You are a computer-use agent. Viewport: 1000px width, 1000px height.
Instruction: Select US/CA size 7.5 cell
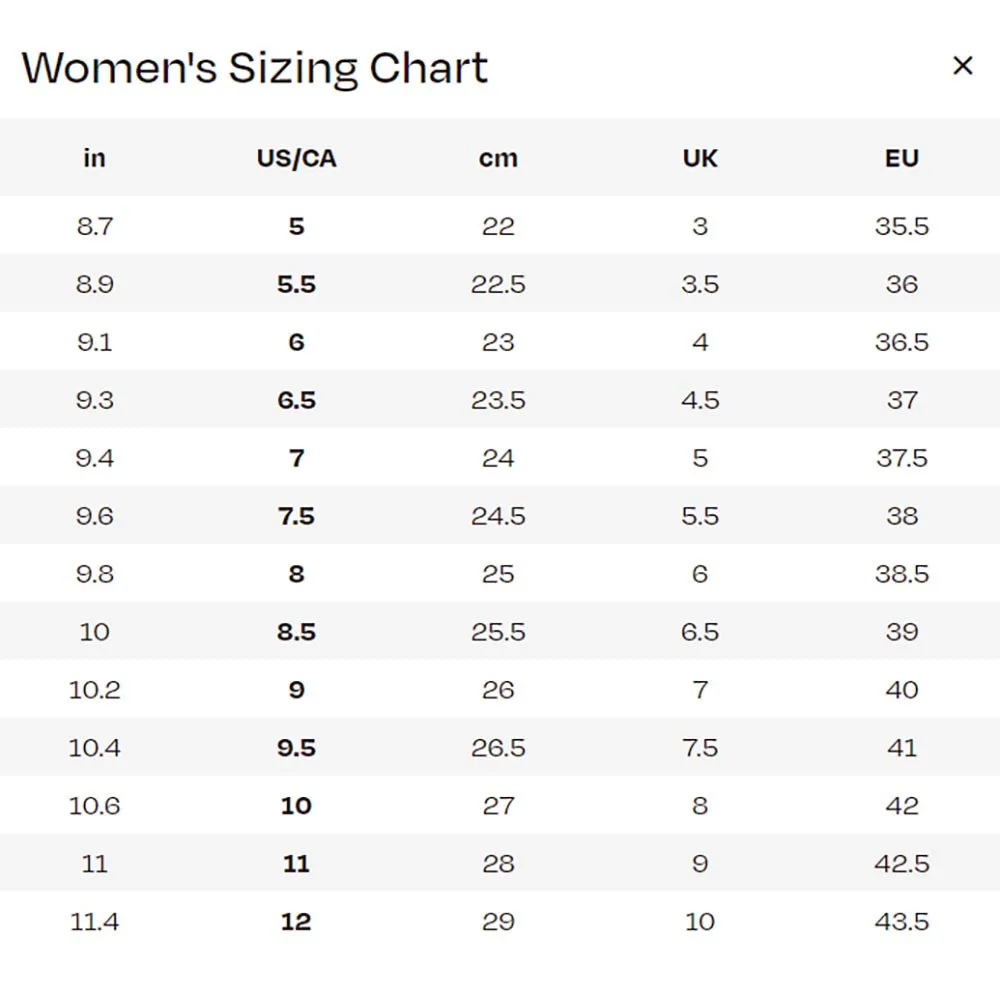[296, 516]
